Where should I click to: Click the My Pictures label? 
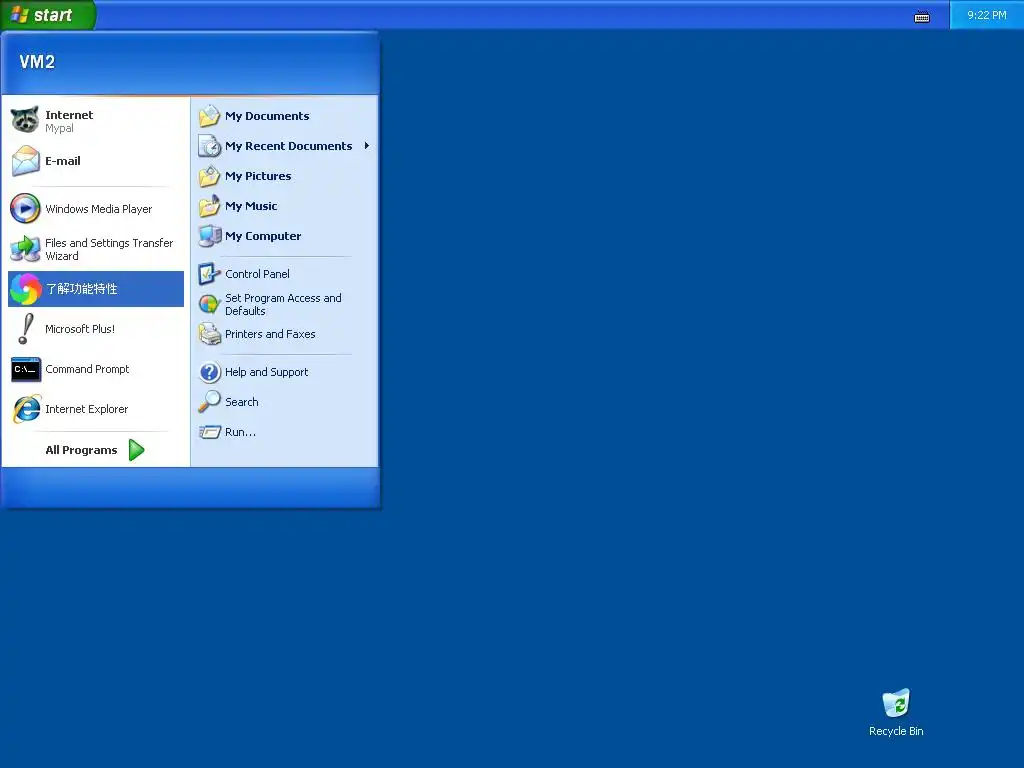point(258,176)
